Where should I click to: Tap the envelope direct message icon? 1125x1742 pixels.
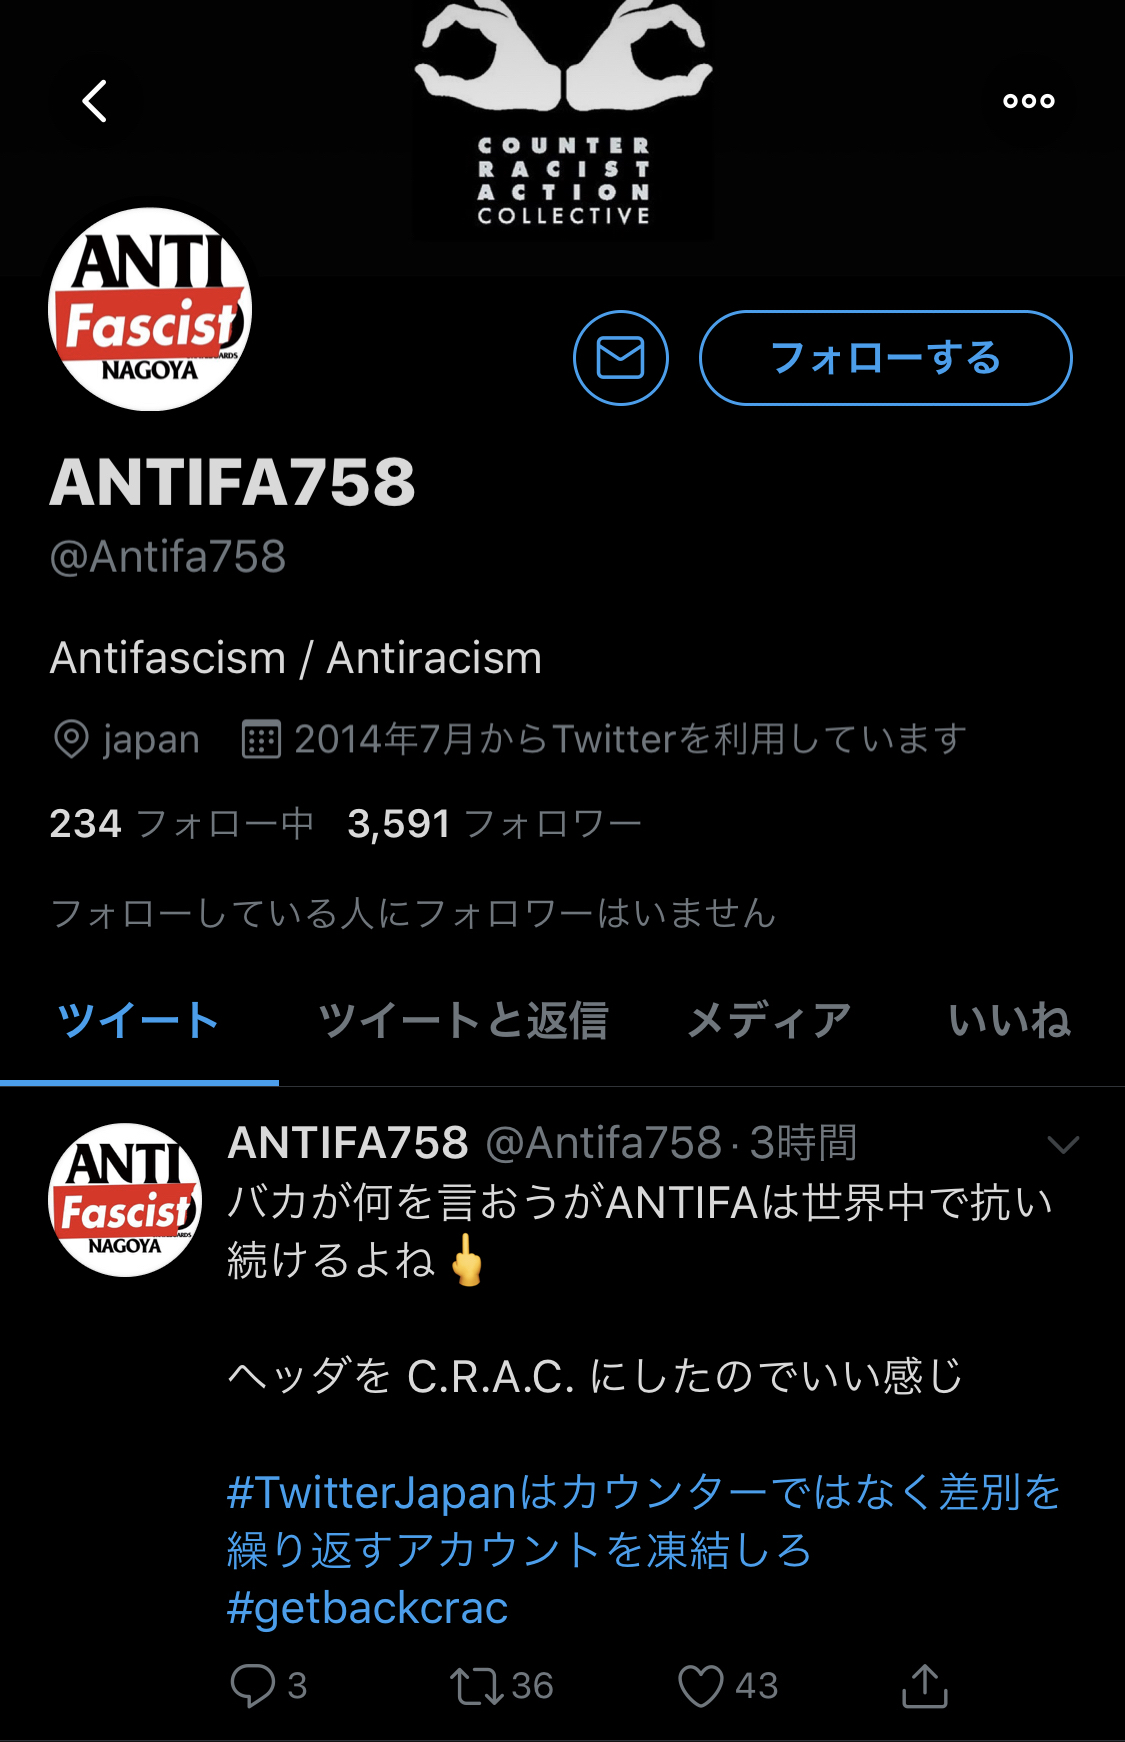621,358
